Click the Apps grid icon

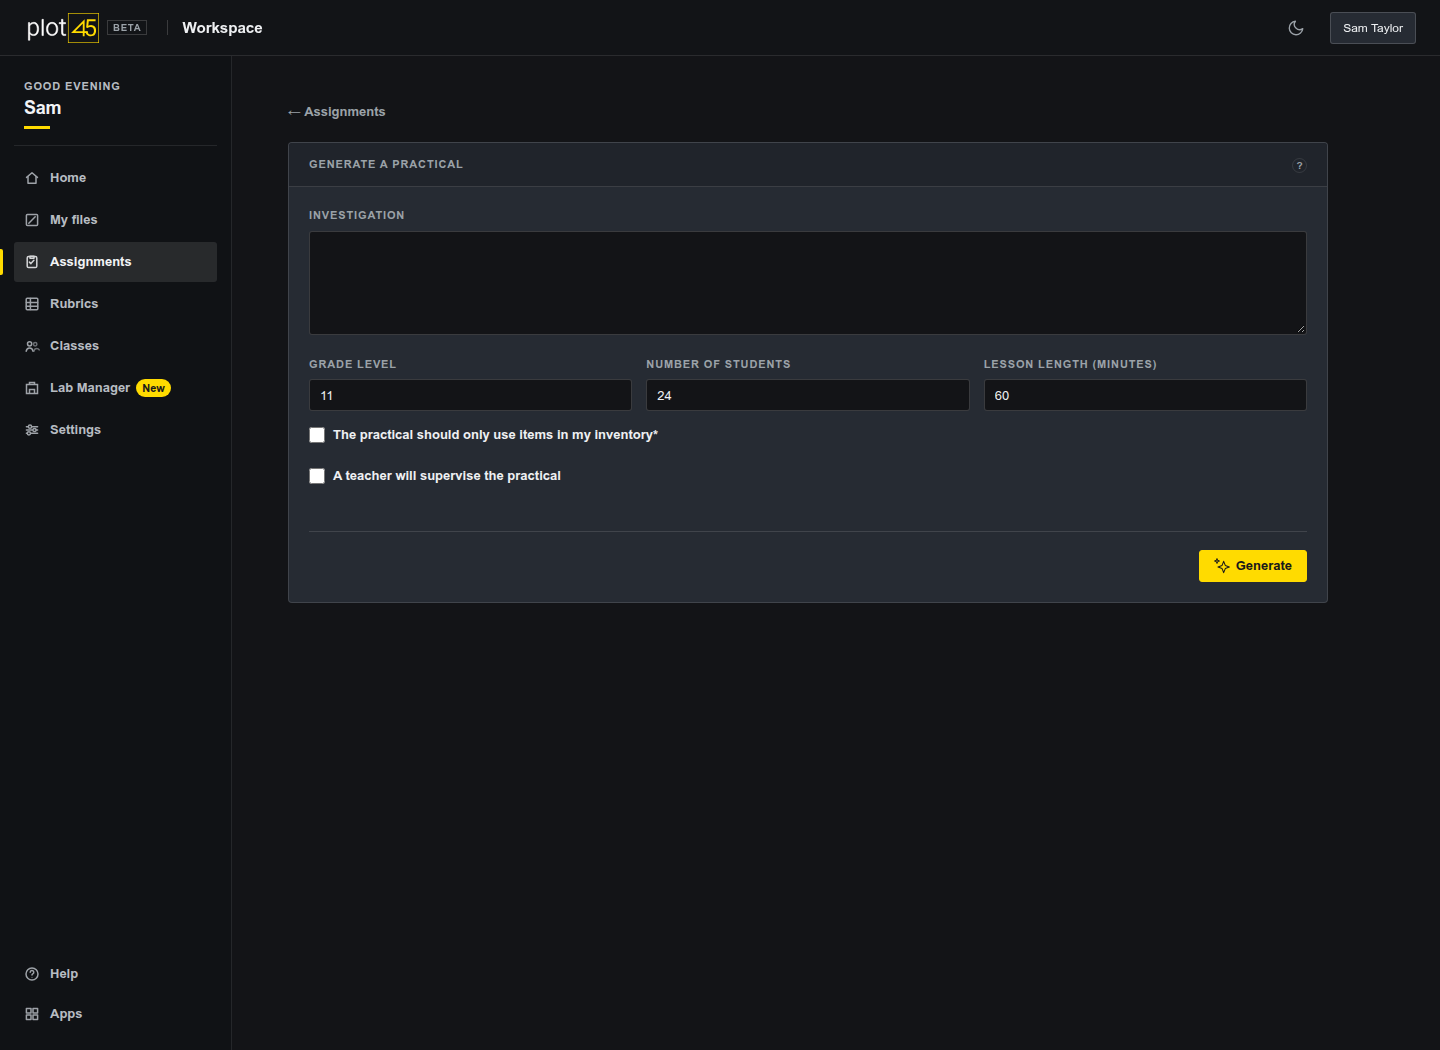[32, 1014]
